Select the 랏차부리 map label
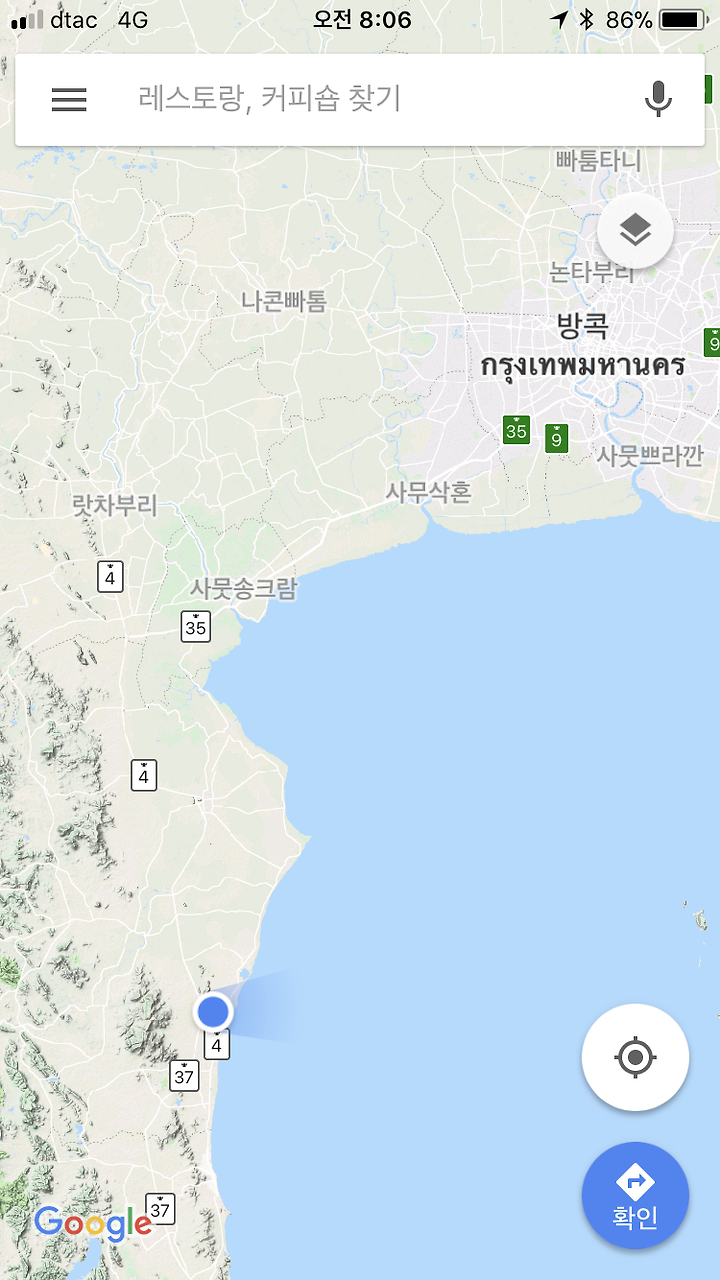720x1280 pixels. (115, 505)
